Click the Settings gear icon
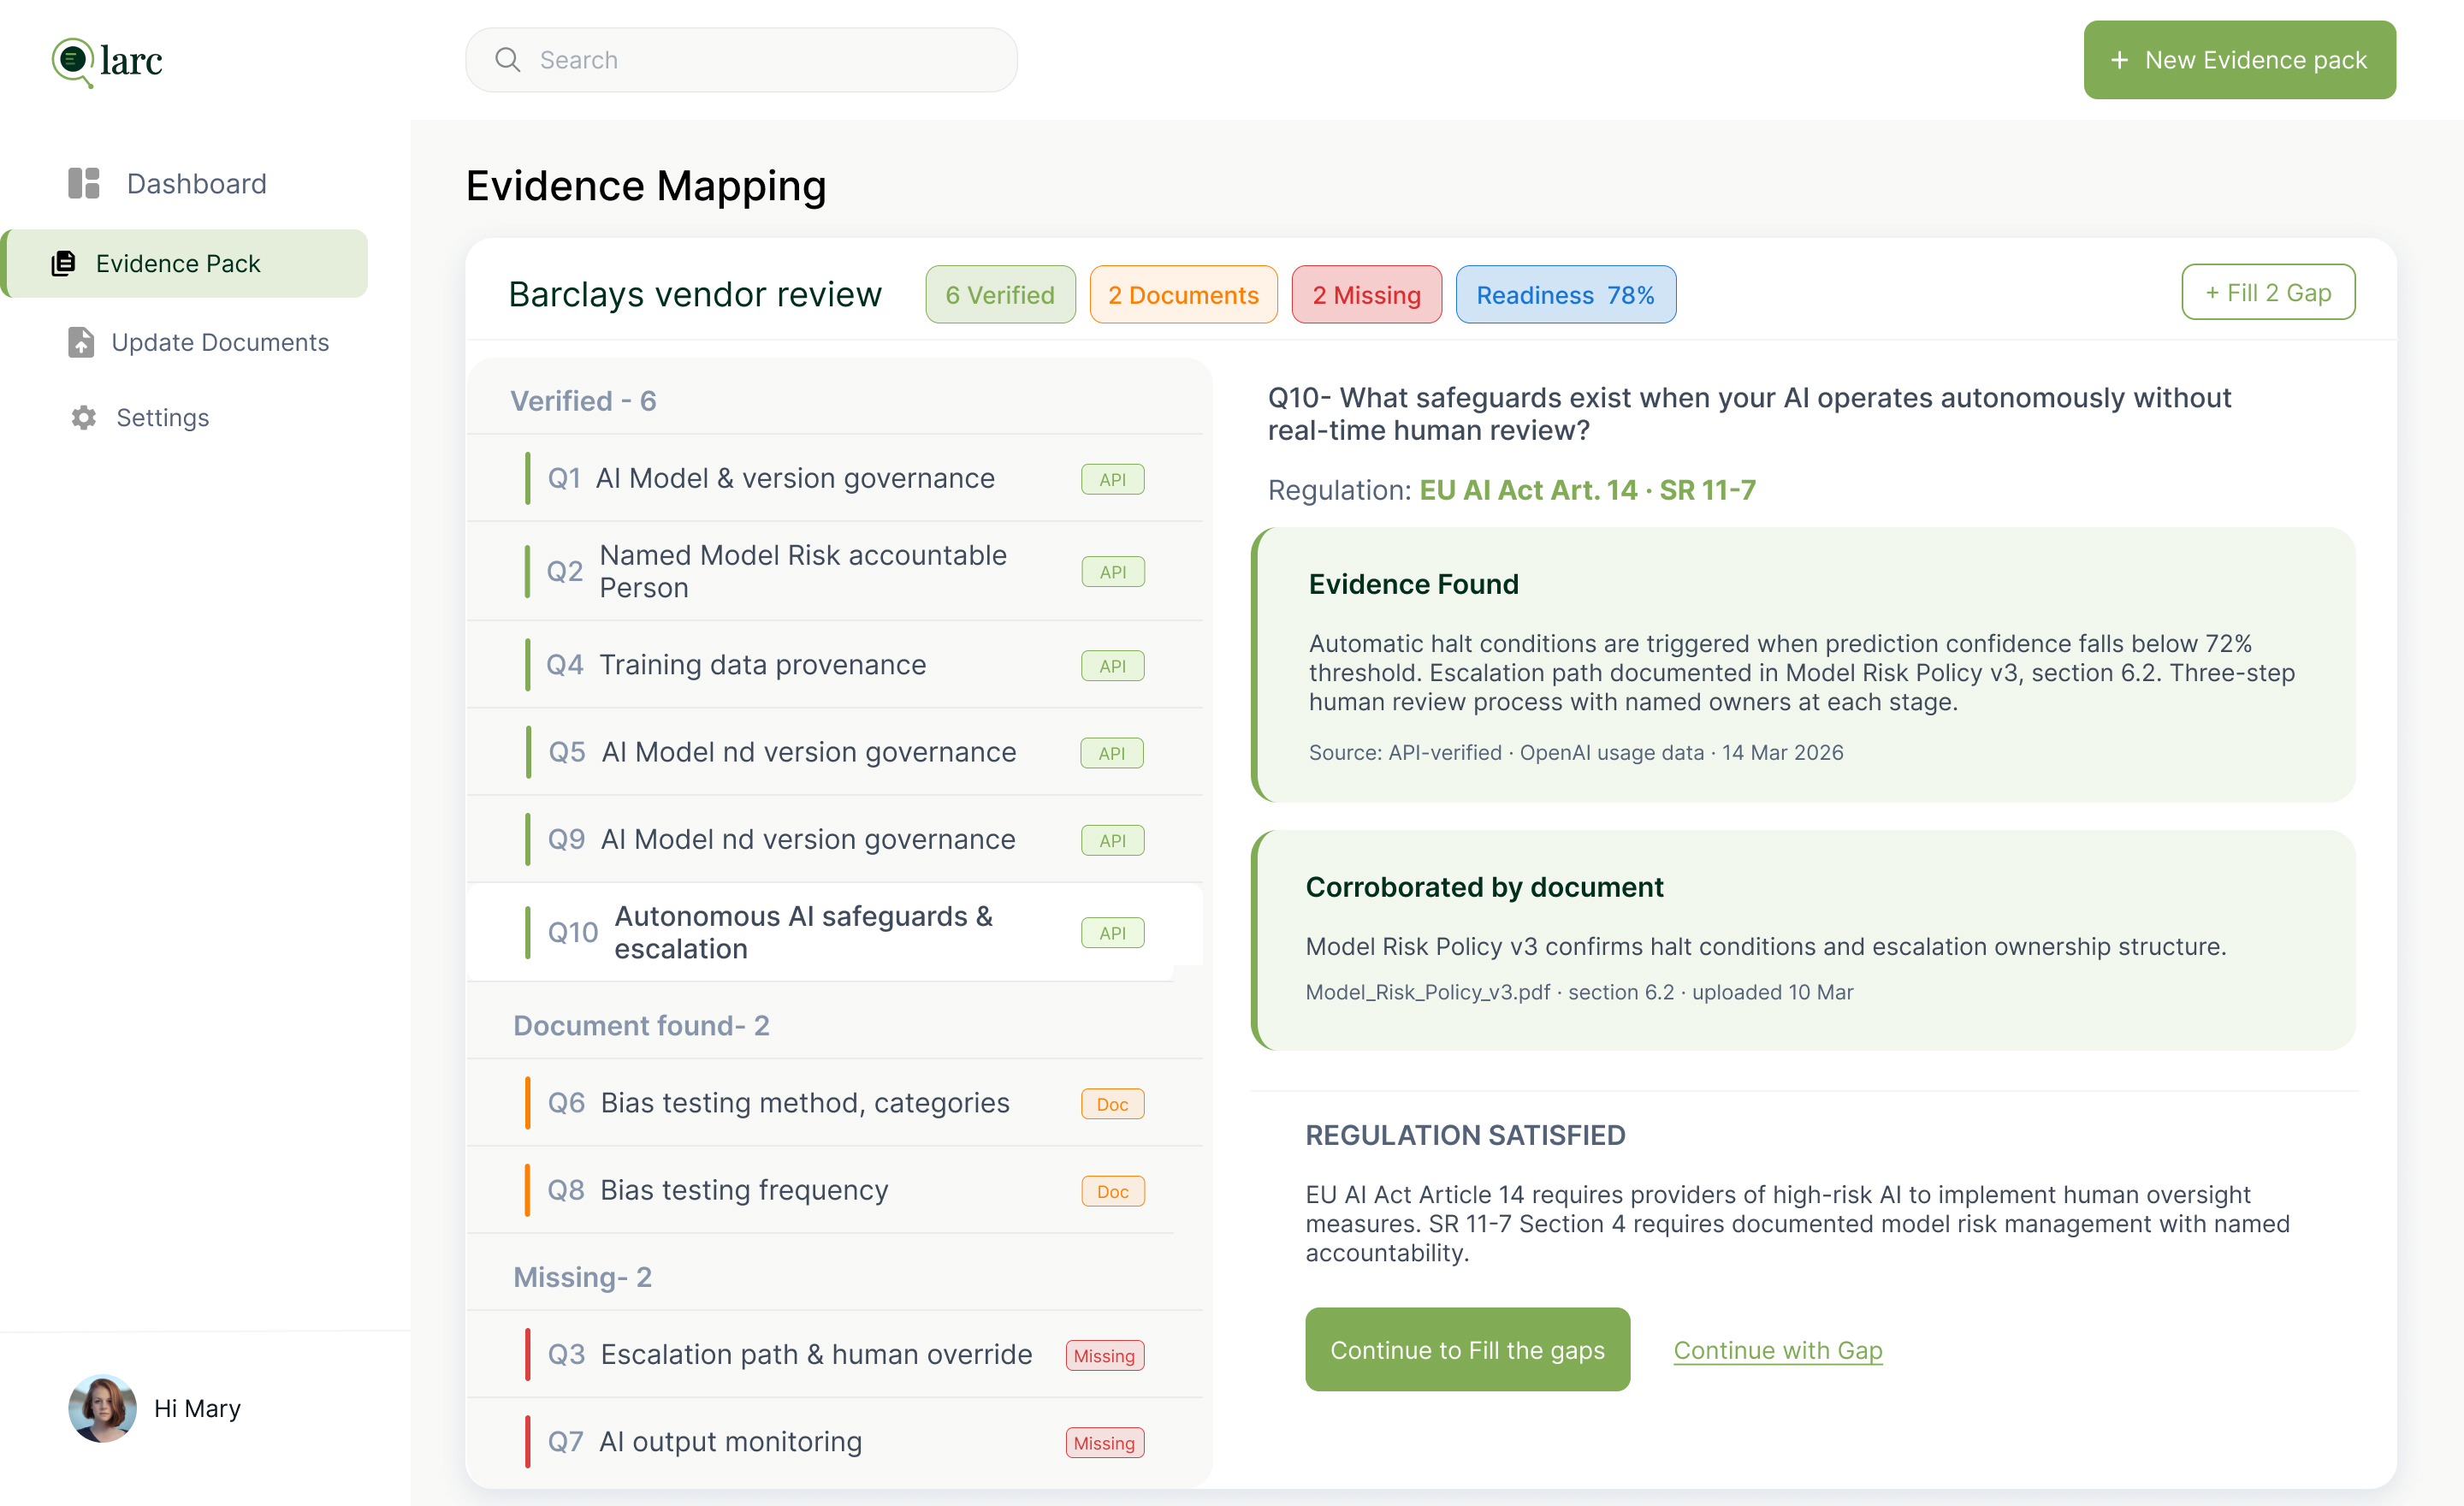 pos(84,417)
